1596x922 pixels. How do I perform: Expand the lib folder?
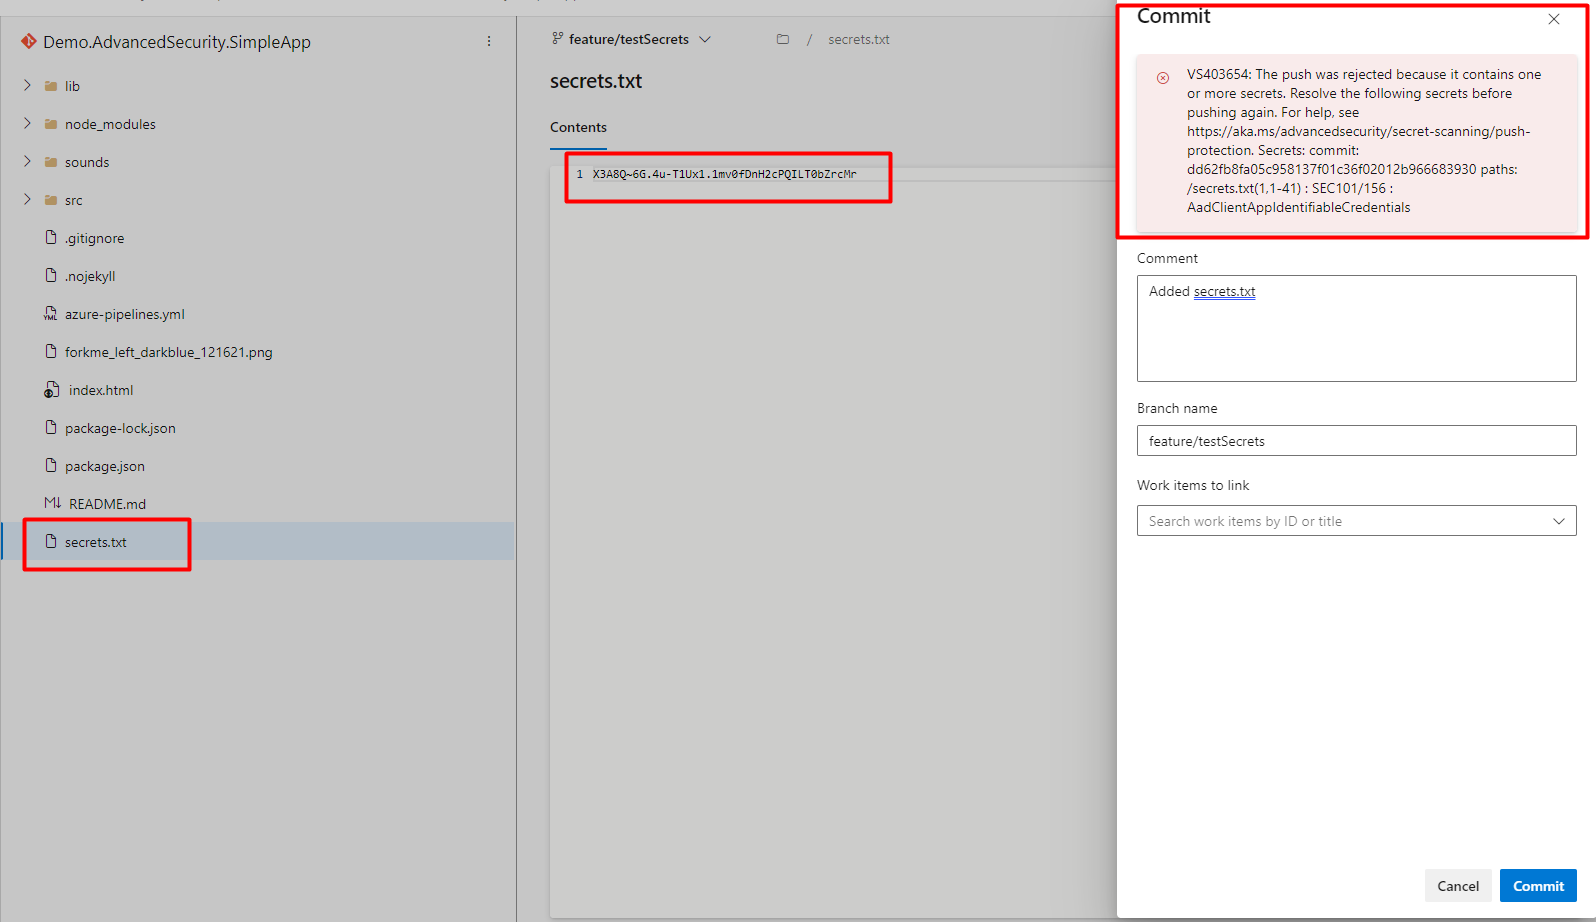pos(27,86)
